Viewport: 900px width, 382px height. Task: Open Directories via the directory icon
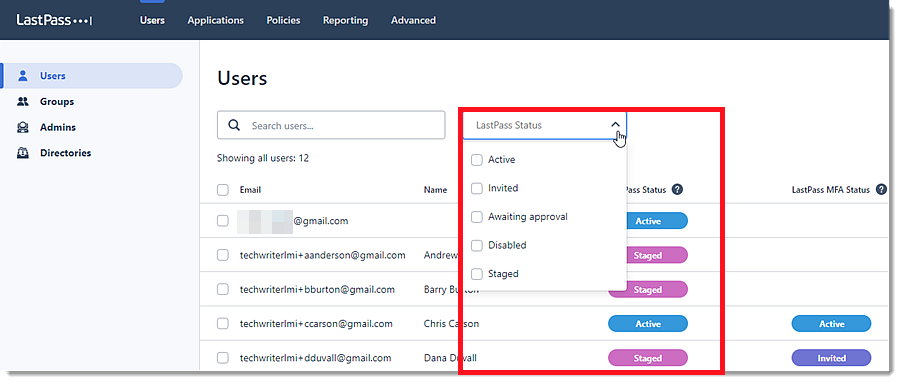pyautogui.click(x=23, y=153)
